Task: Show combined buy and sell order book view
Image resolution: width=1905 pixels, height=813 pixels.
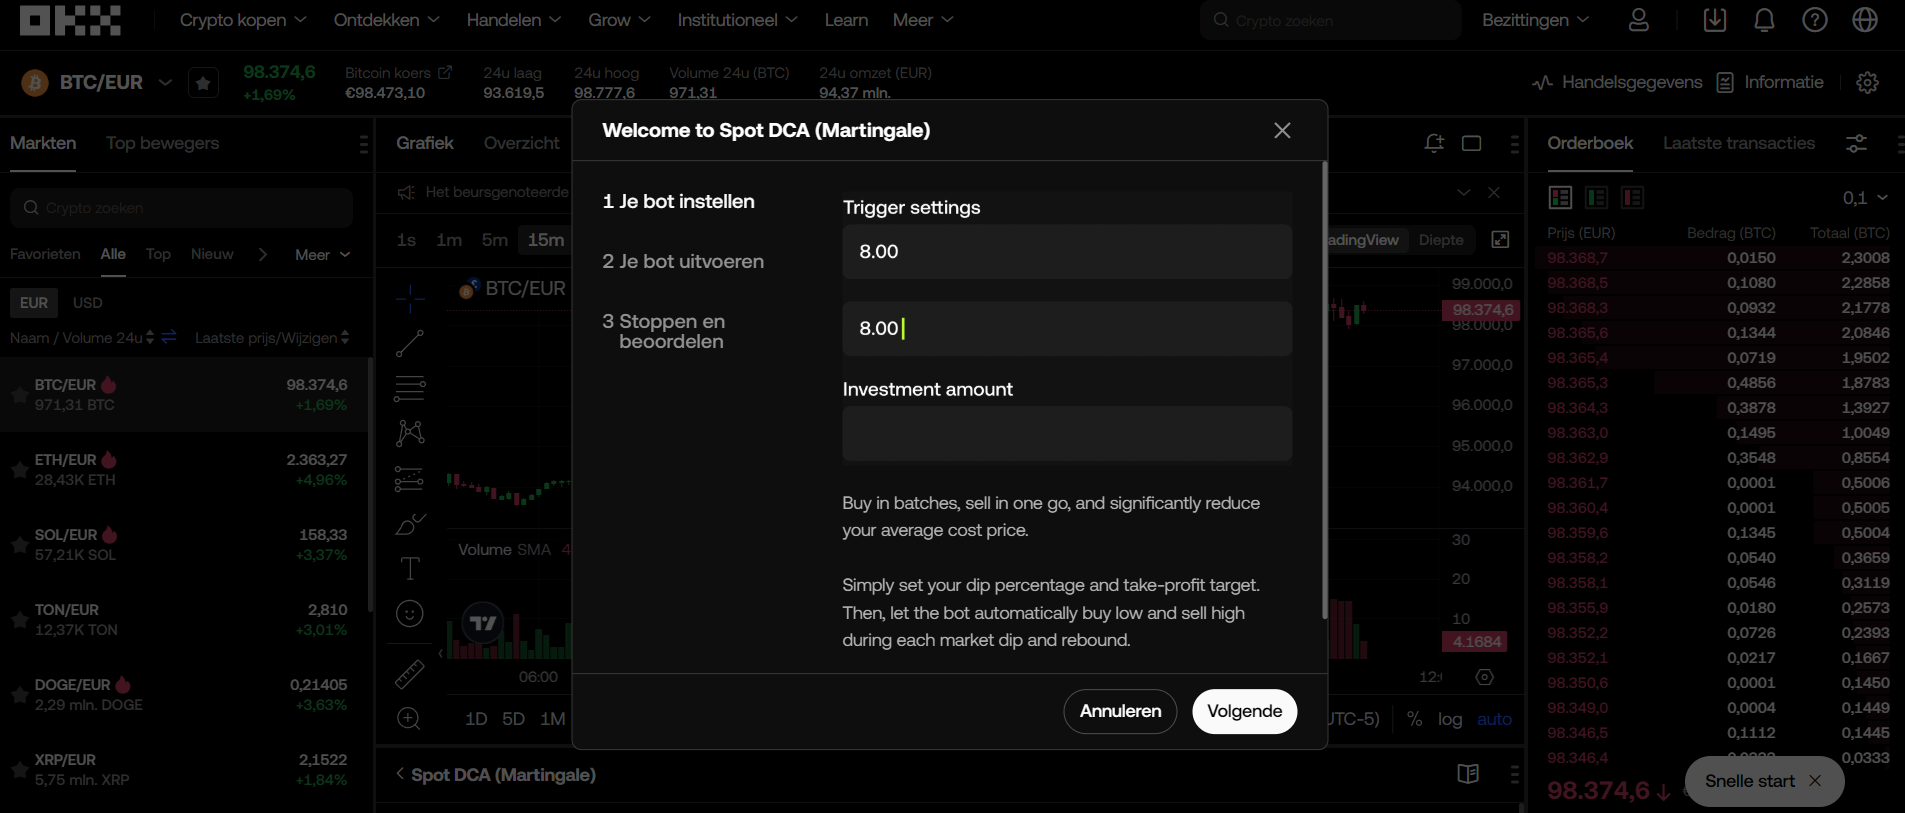Action: point(1560,197)
